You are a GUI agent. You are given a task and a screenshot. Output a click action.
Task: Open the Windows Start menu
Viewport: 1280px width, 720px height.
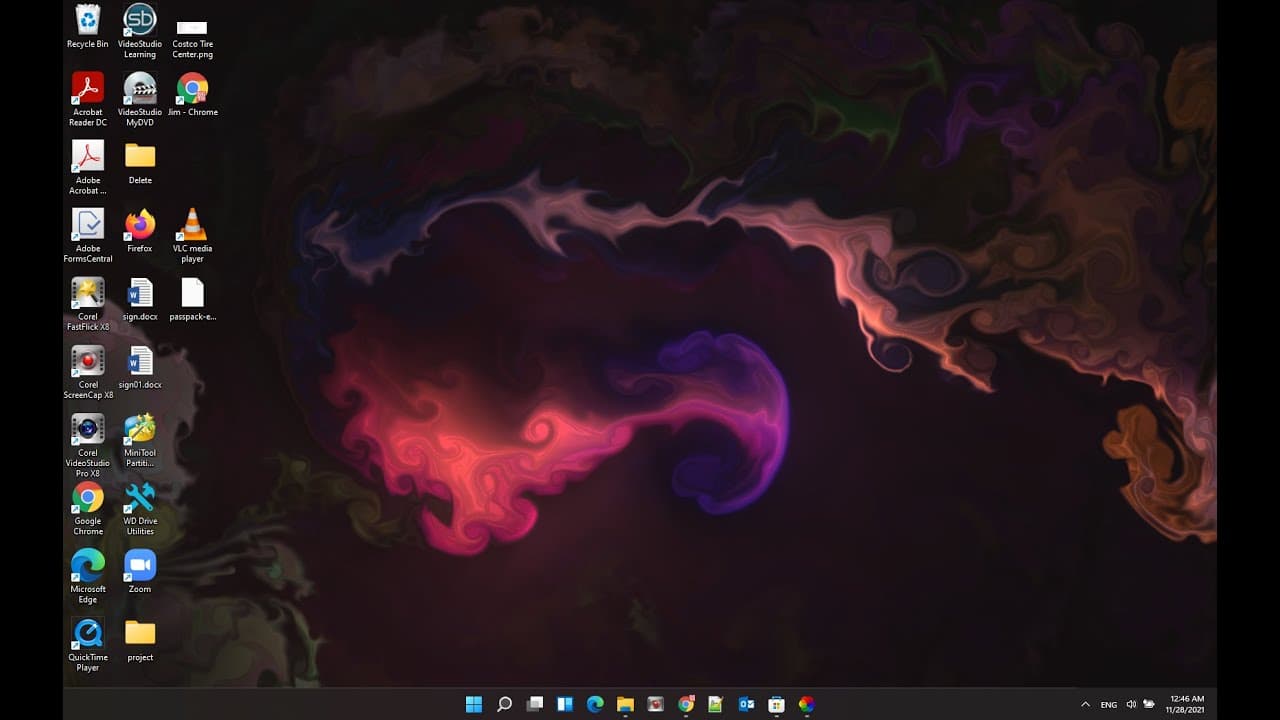474,704
